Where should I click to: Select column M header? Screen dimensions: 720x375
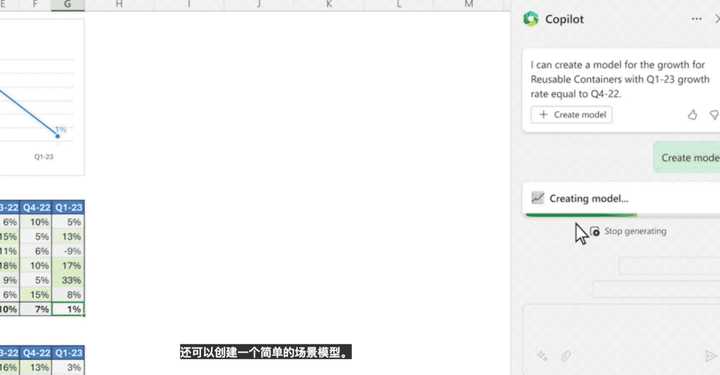tap(468, 5)
